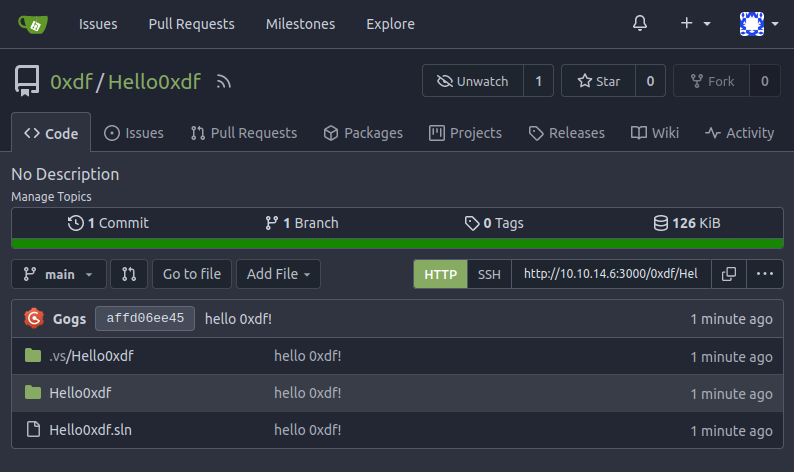
Task: Toggle Unwatch on this repository
Action: click(x=473, y=82)
